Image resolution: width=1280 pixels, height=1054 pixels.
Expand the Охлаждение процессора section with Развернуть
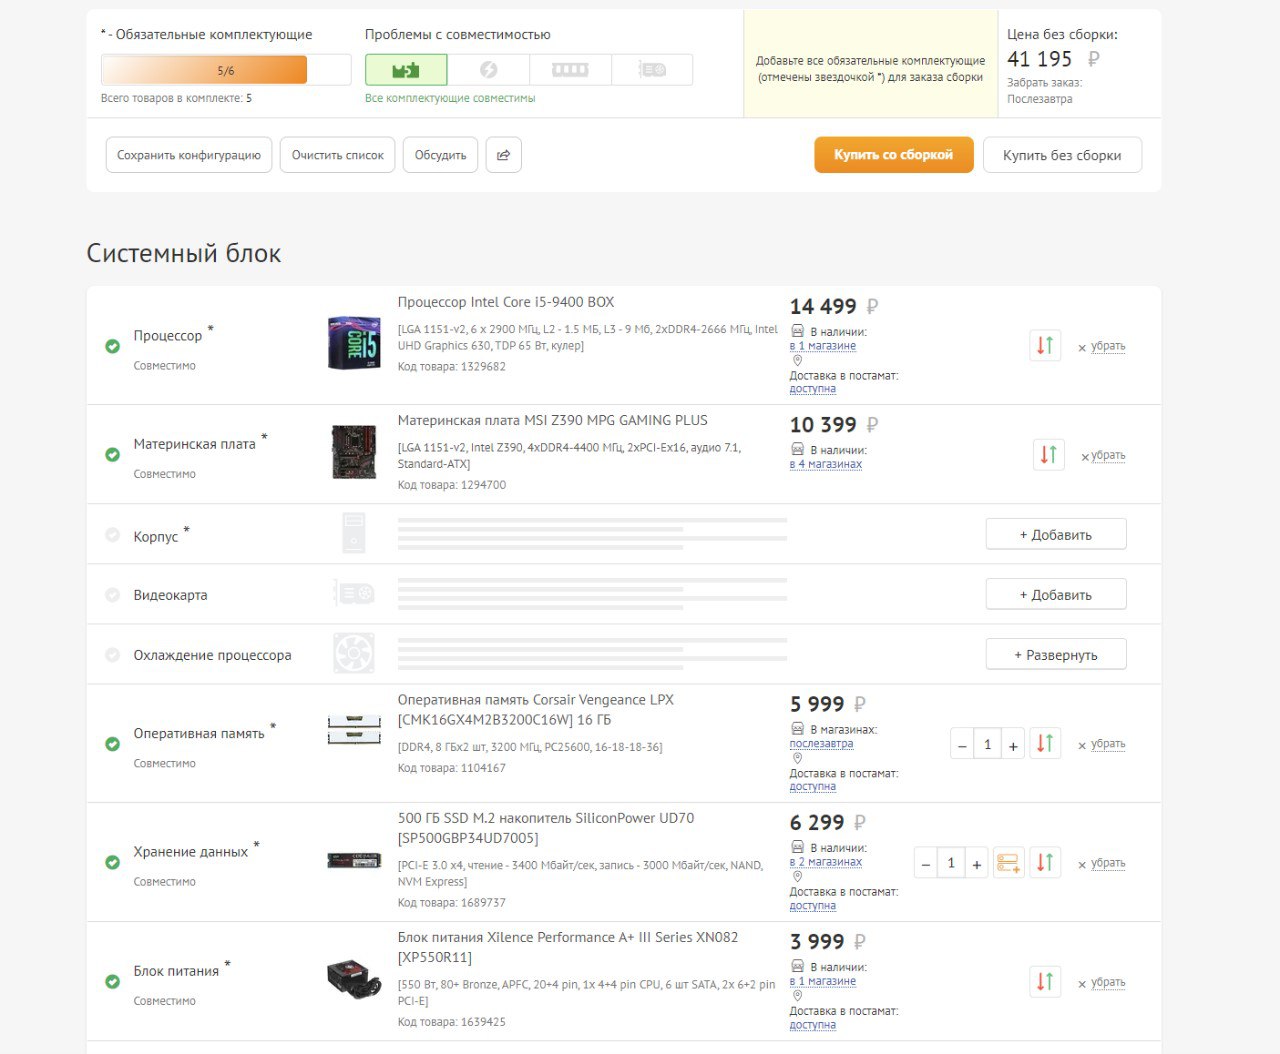pyautogui.click(x=1056, y=655)
